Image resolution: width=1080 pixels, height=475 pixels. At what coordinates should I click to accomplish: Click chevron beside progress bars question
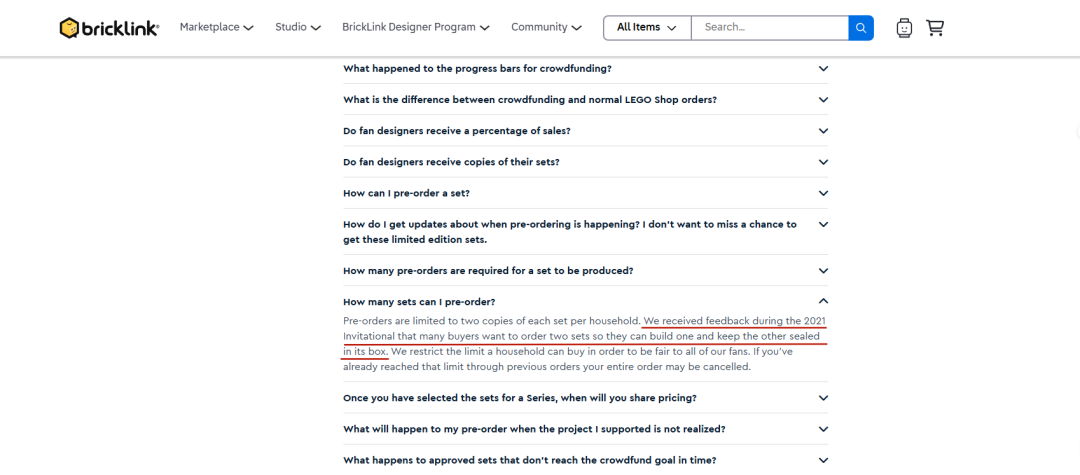(x=823, y=69)
